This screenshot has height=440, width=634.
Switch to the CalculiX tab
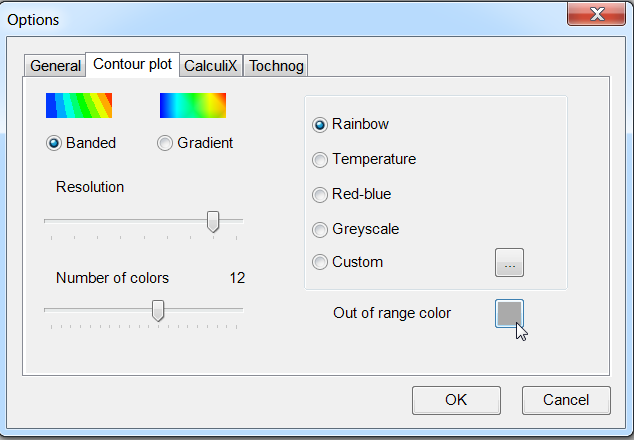211,66
